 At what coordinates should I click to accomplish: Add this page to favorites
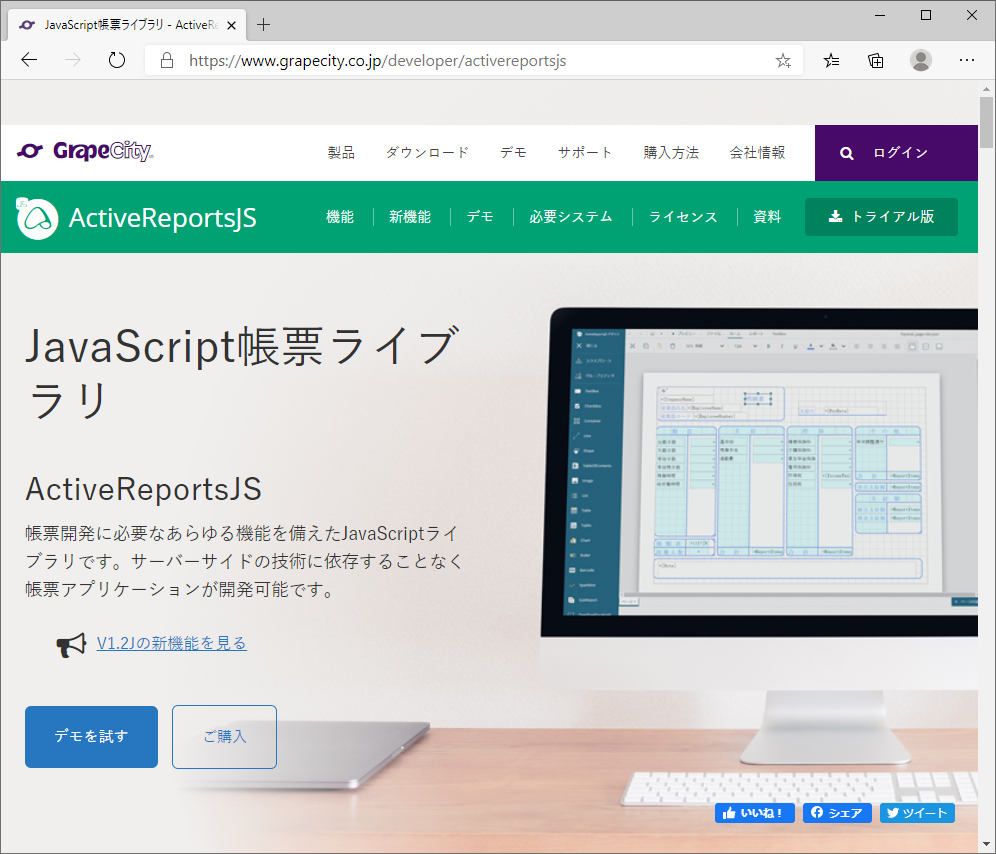click(783, 60)
